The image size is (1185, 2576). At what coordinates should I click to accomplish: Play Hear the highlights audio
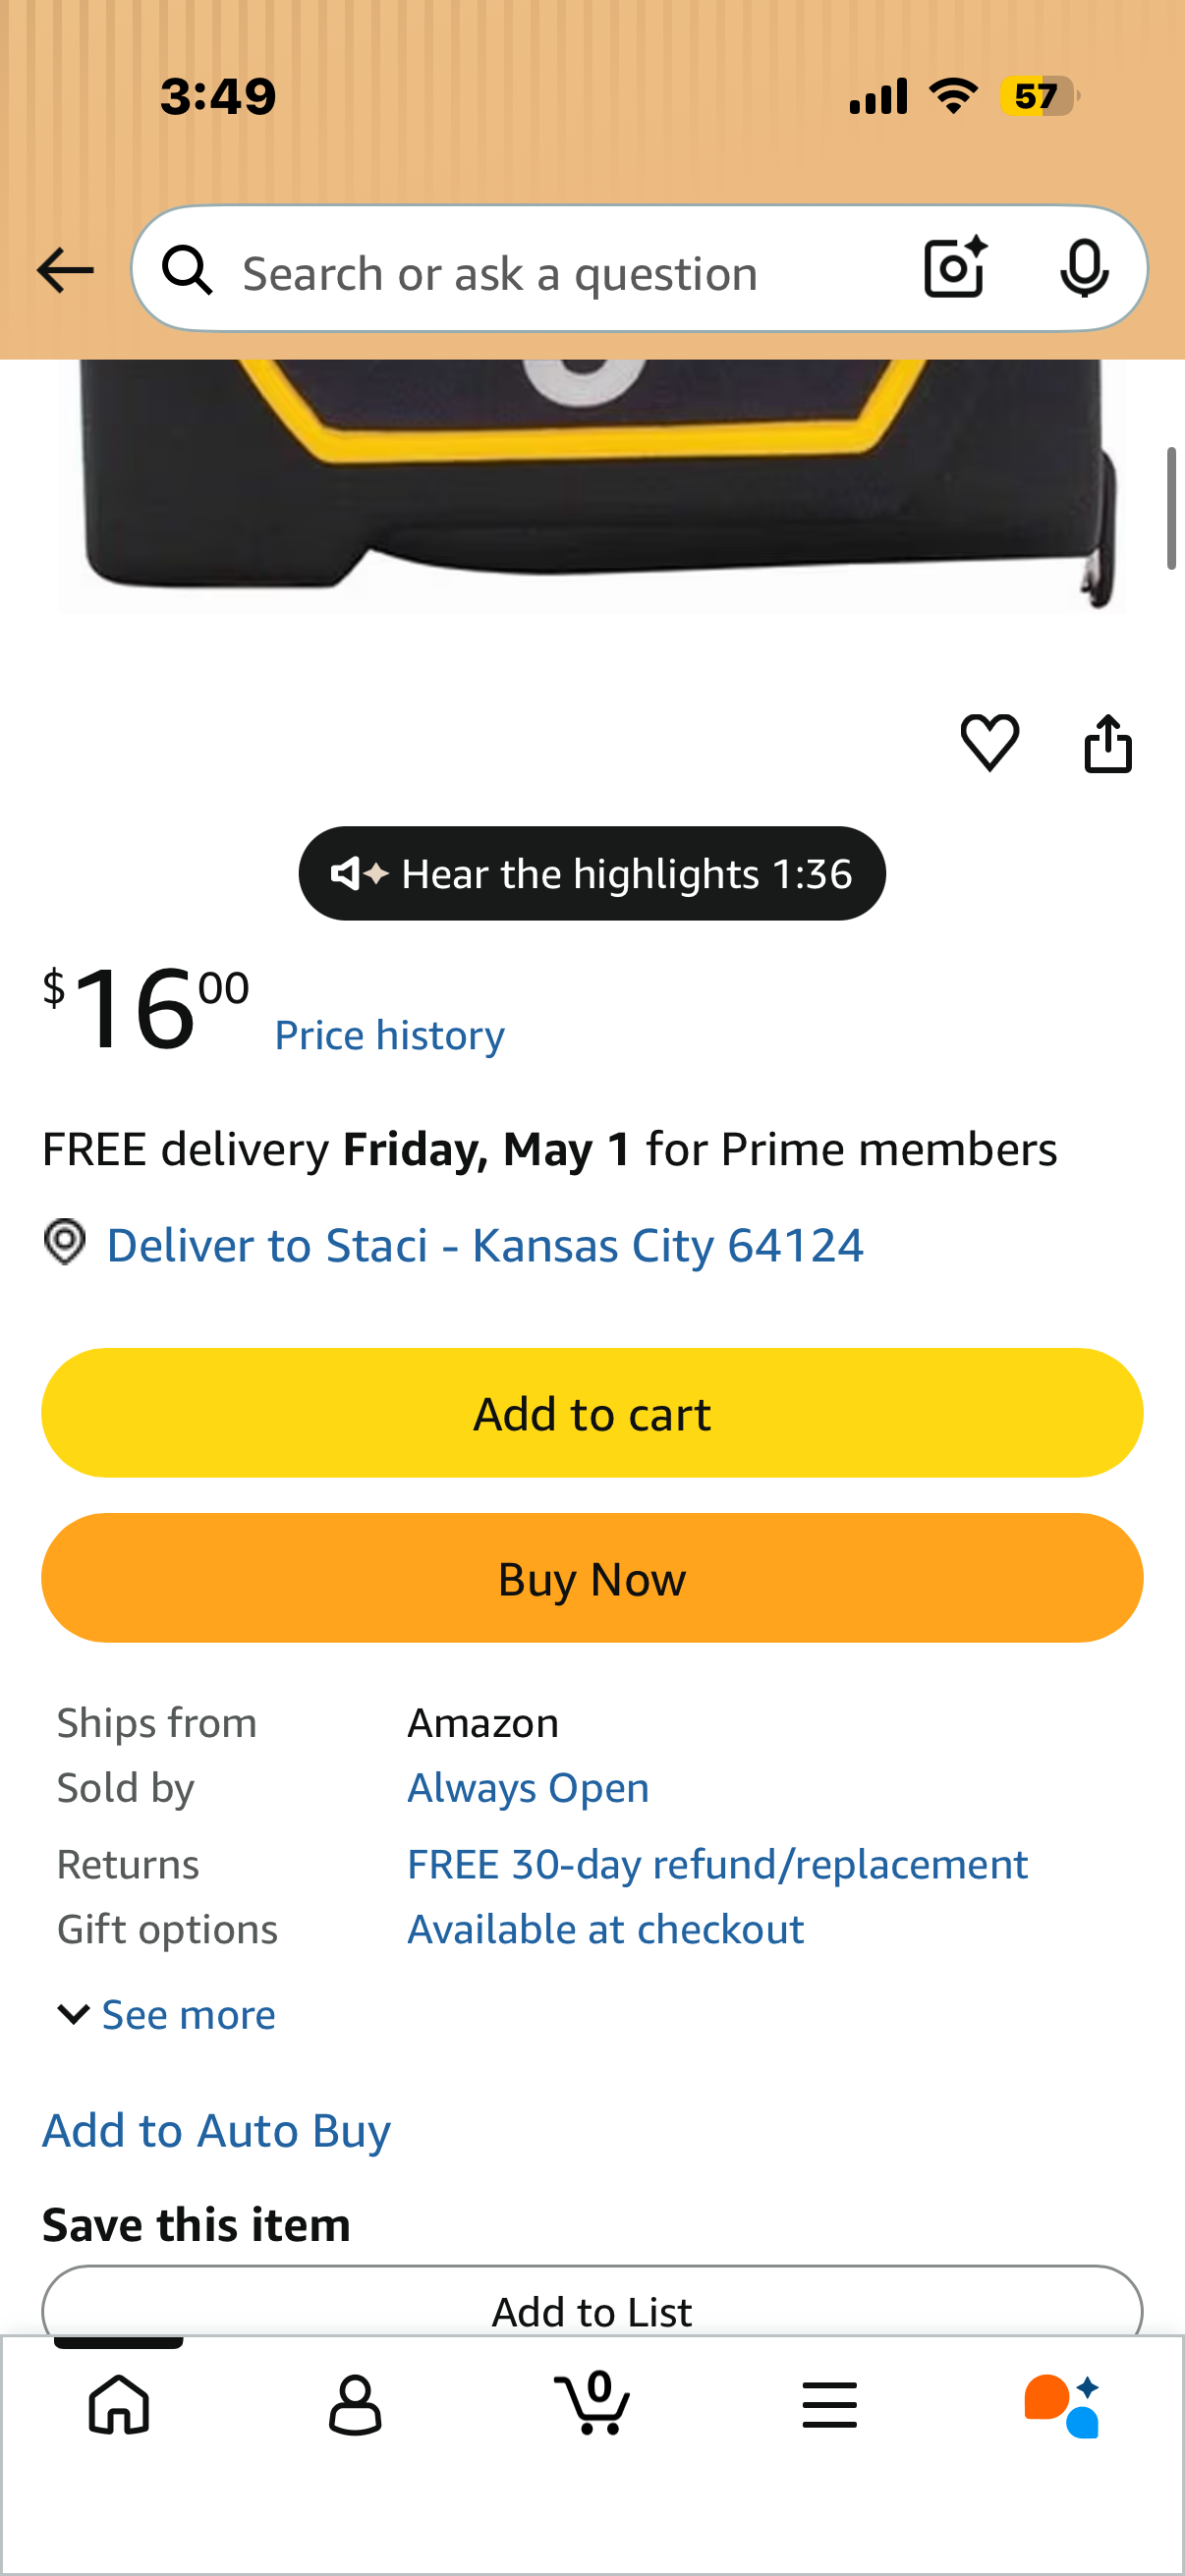[592, 874]
